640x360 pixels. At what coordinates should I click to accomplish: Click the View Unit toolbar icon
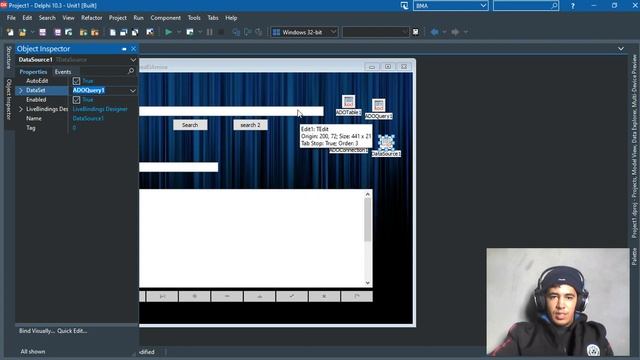point(113,32)
